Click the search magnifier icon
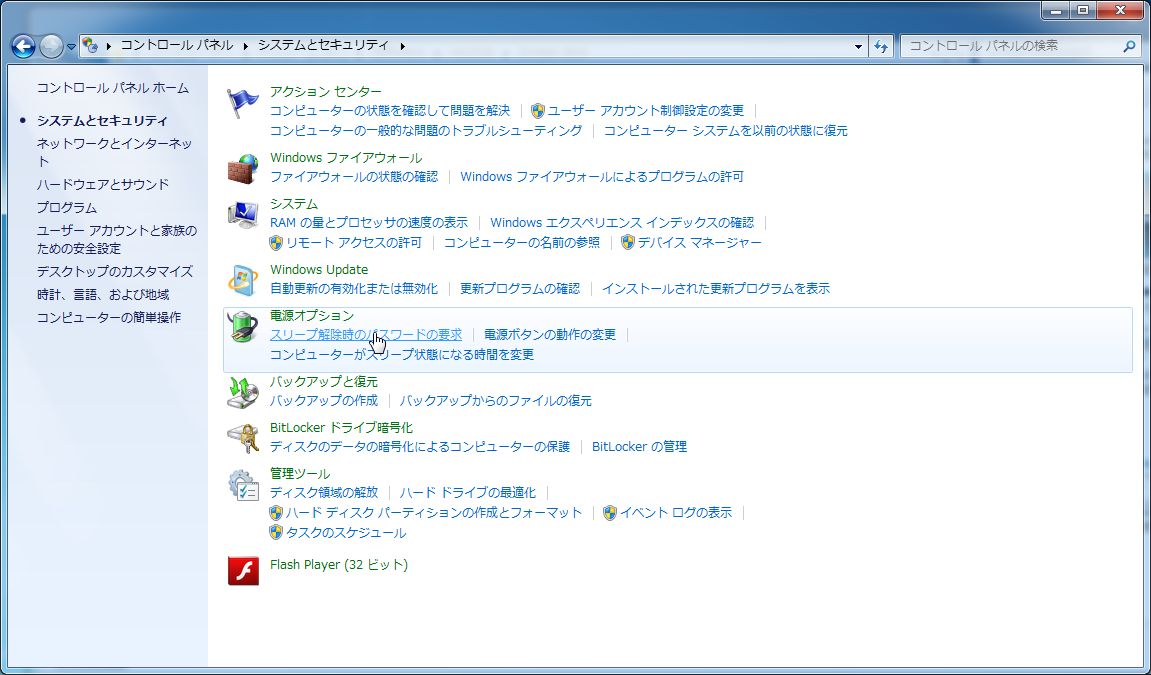 (x=1129, y=45)
